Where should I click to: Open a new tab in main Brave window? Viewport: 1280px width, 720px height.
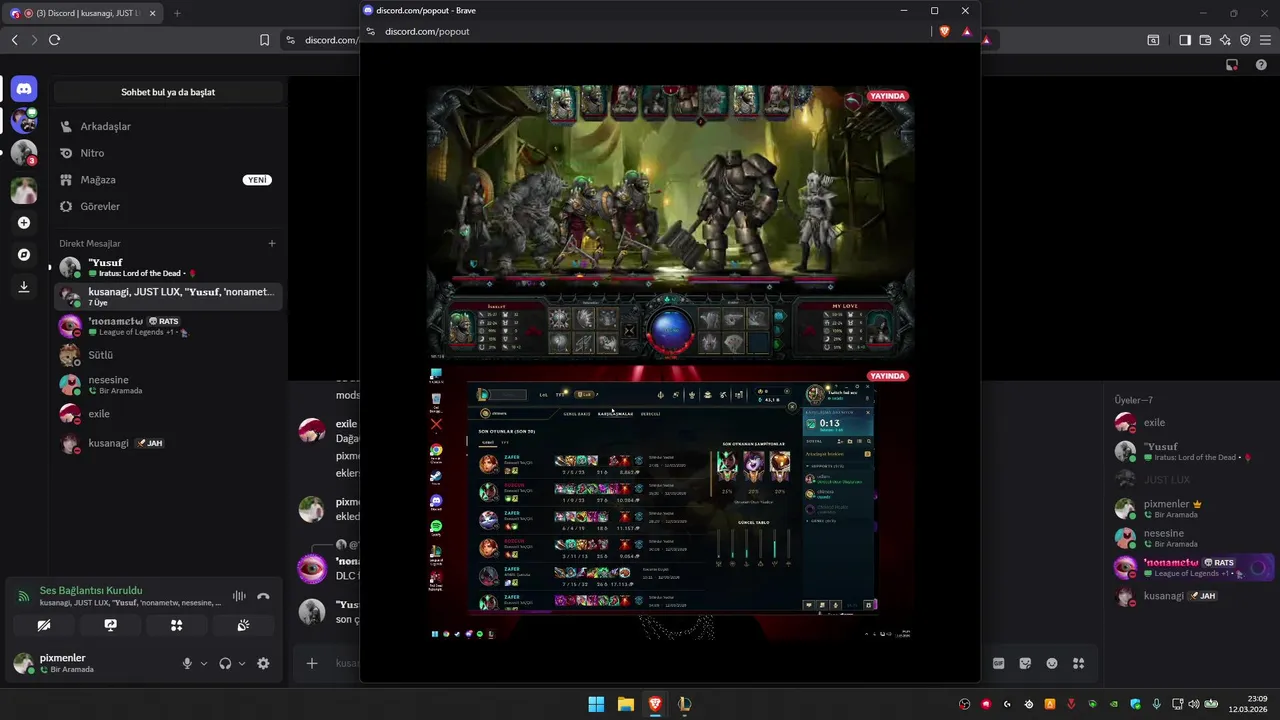177,13
